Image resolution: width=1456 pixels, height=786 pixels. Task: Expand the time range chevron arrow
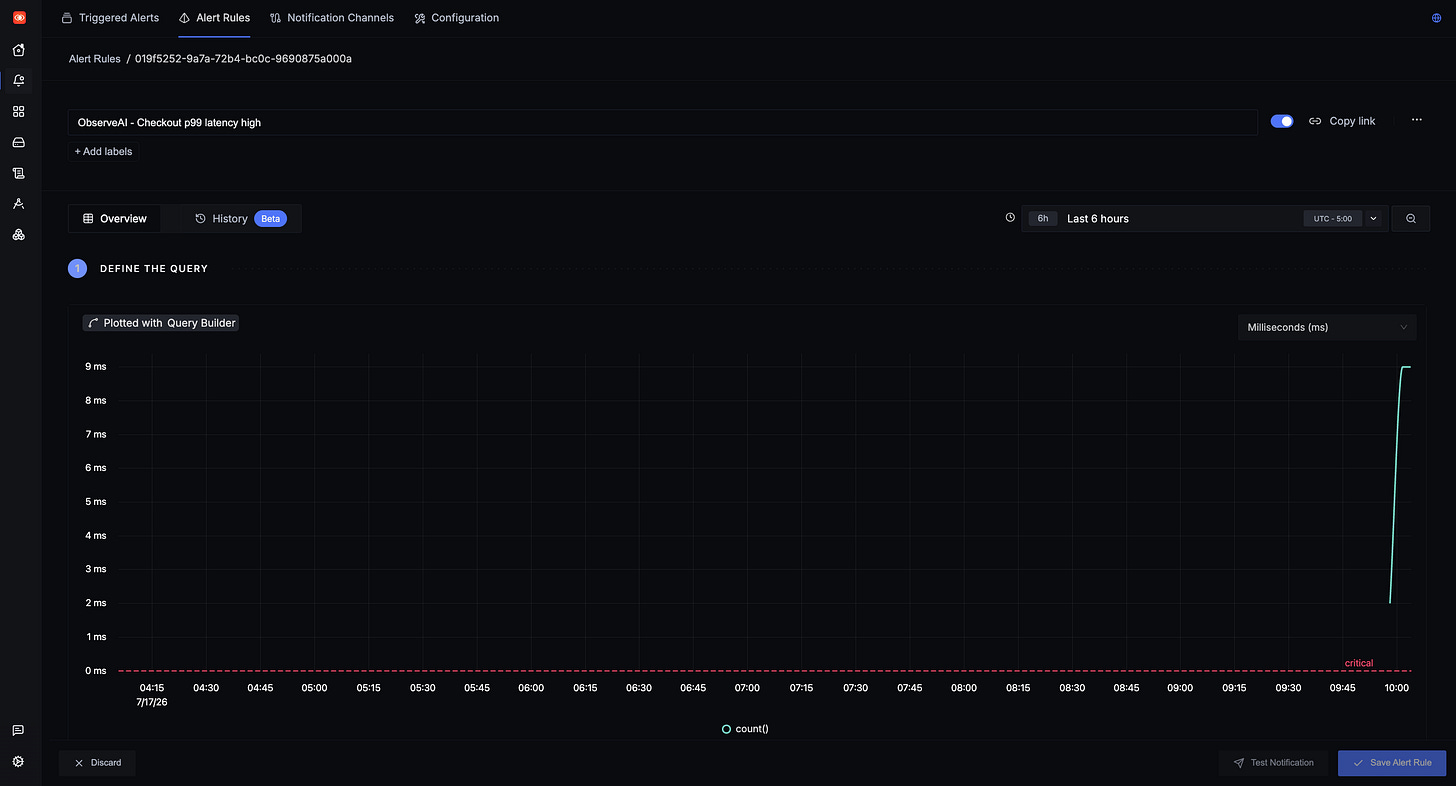pyautogui.click(x=1373, y=218)
